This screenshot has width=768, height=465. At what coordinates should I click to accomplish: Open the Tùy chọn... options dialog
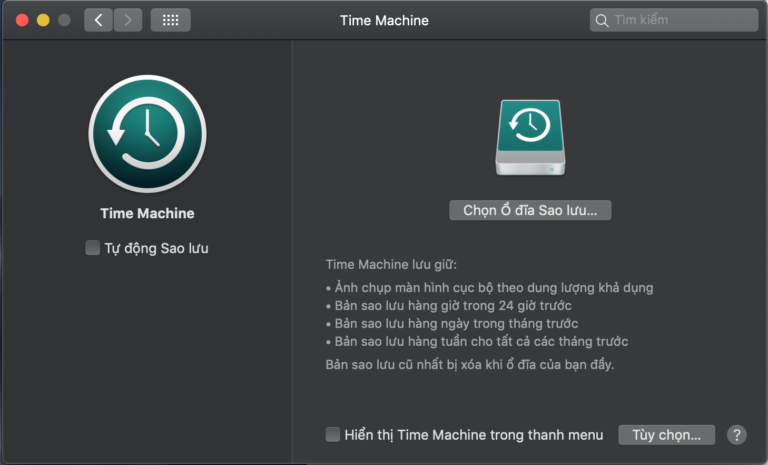pos(667,435)
